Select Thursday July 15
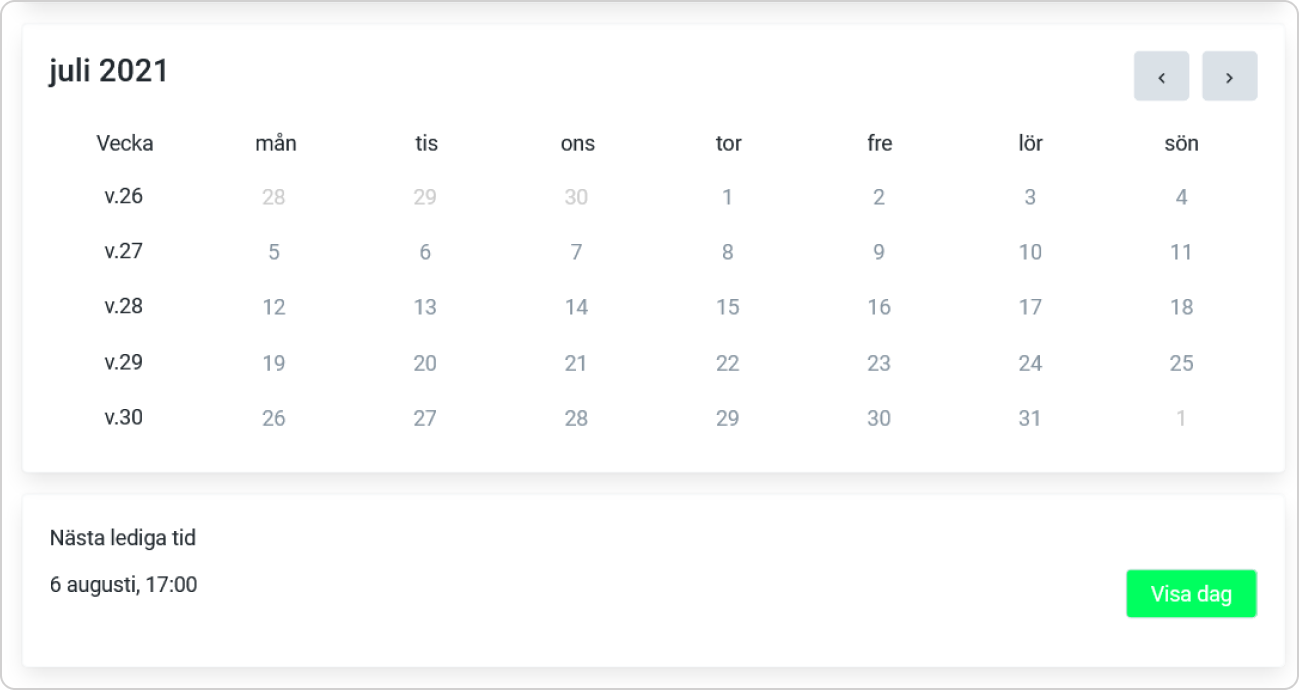The width and height of the screenshot is (1299, 690). click(x=728, y=307)
